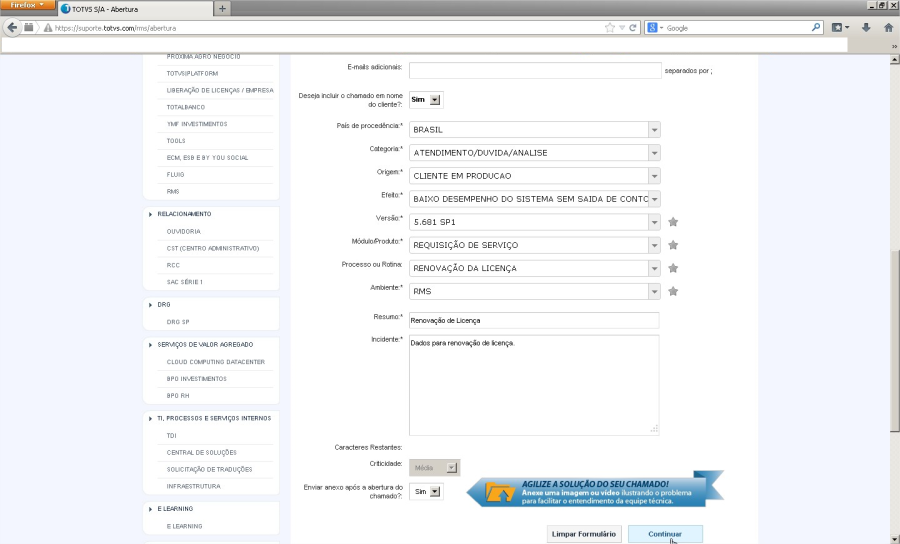Screen dimensions: 900x544
Task: Open SOLICITAÇÃO DE TRADUÇÕES link
Action: click(210, 469)
